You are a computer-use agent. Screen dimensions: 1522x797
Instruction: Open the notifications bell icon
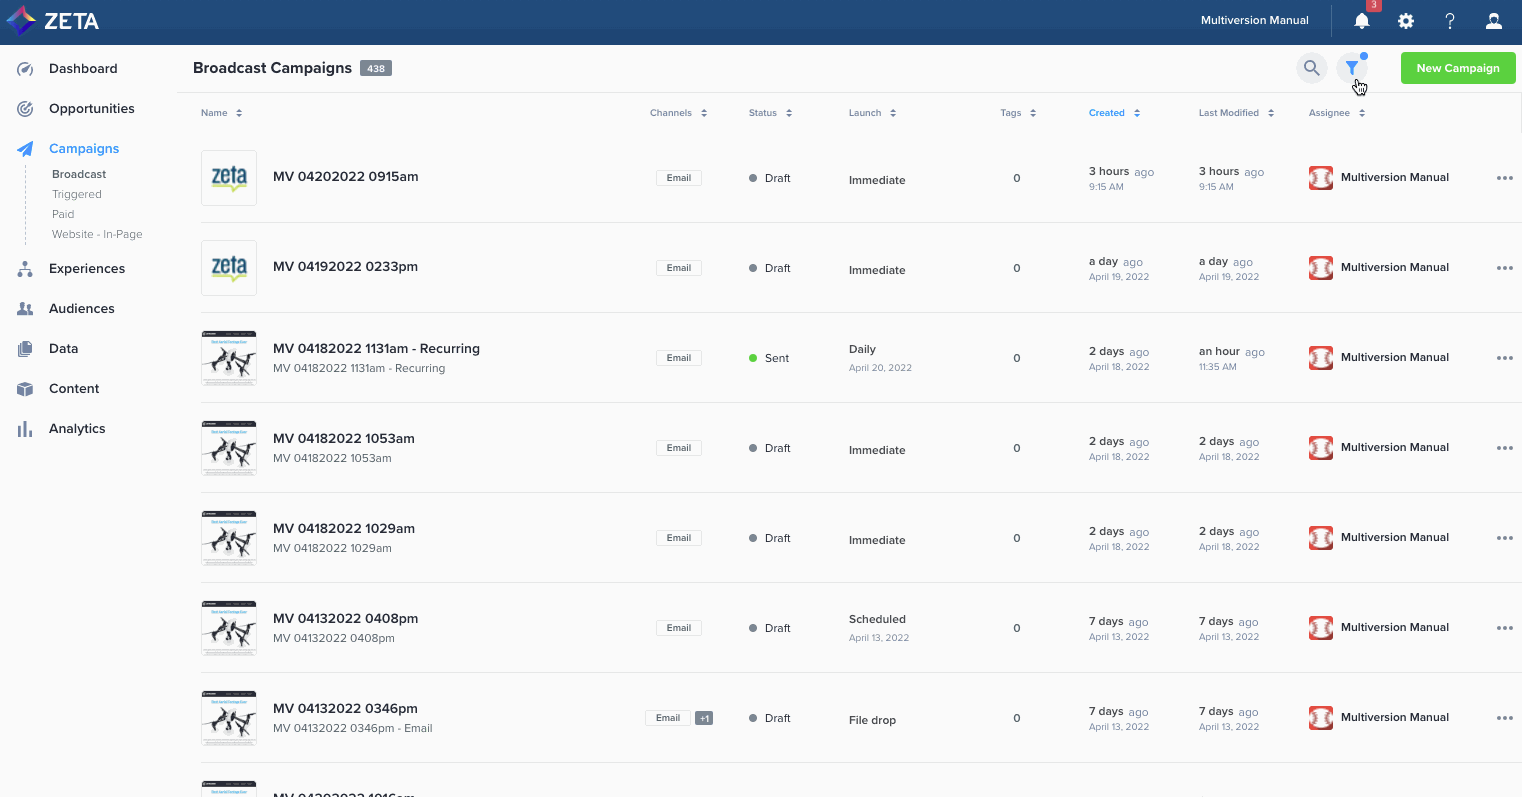(x=1361, y=21)
